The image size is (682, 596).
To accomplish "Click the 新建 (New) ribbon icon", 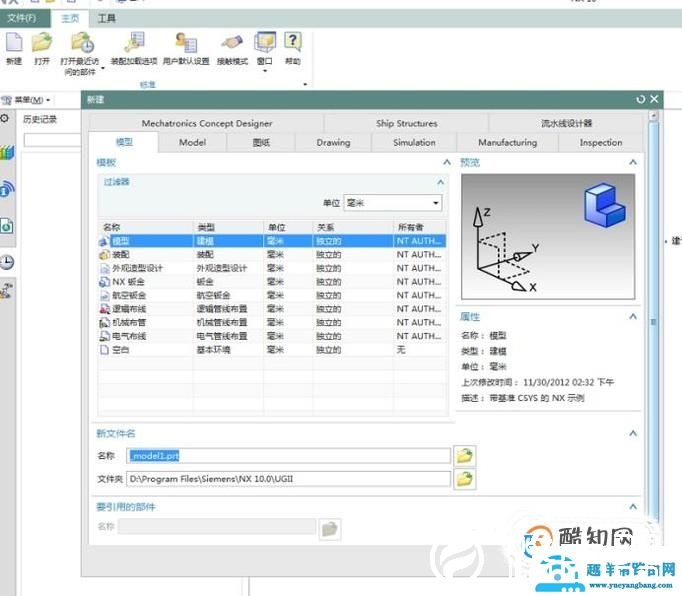I will pos(14,43).
